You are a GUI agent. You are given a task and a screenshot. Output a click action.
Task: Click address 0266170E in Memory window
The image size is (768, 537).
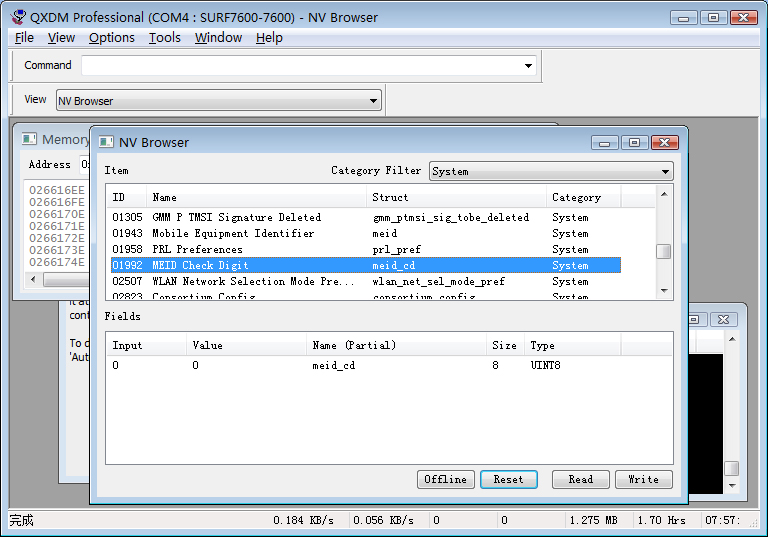56,214
